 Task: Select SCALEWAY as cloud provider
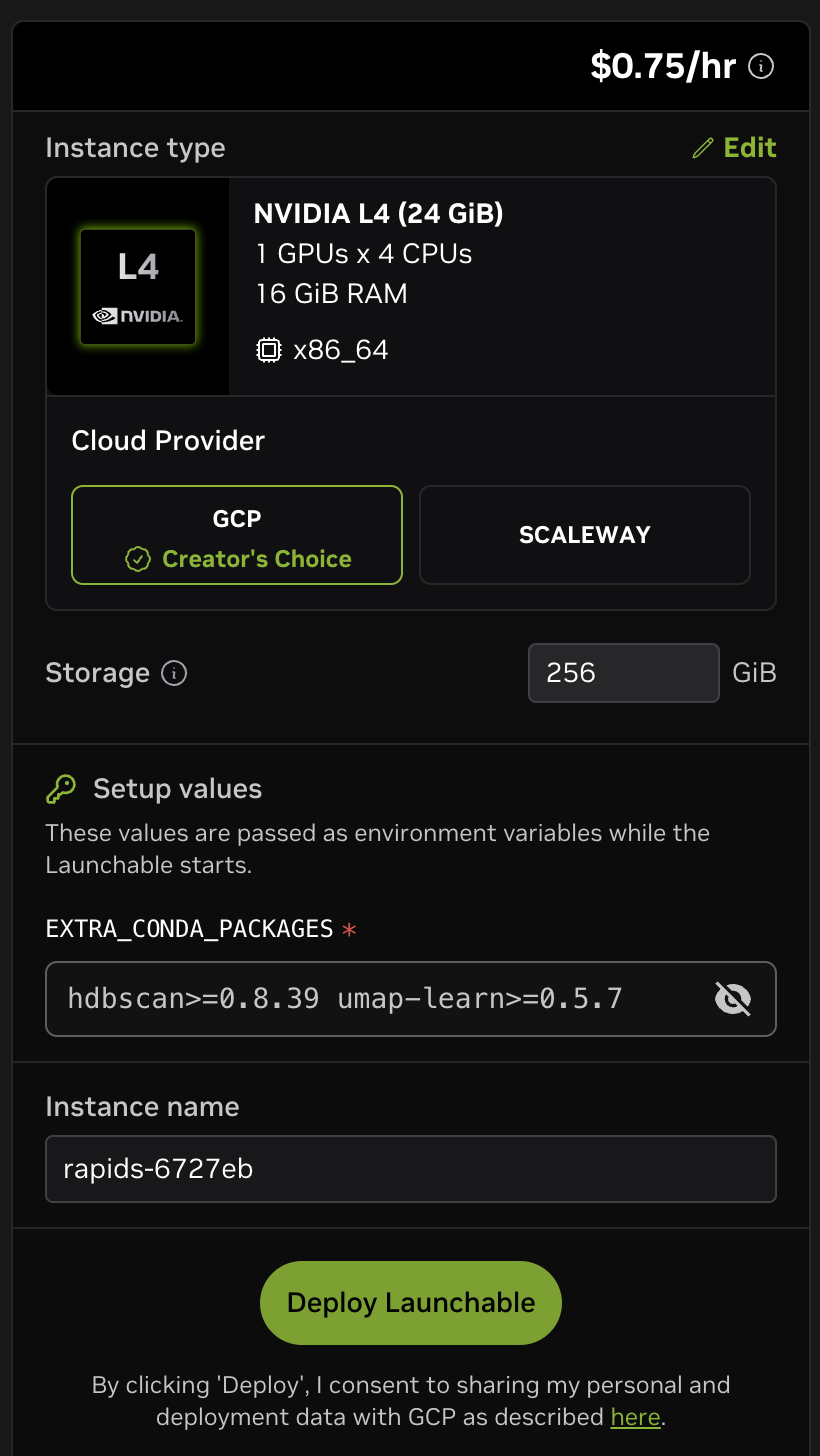tap(585, 535)
